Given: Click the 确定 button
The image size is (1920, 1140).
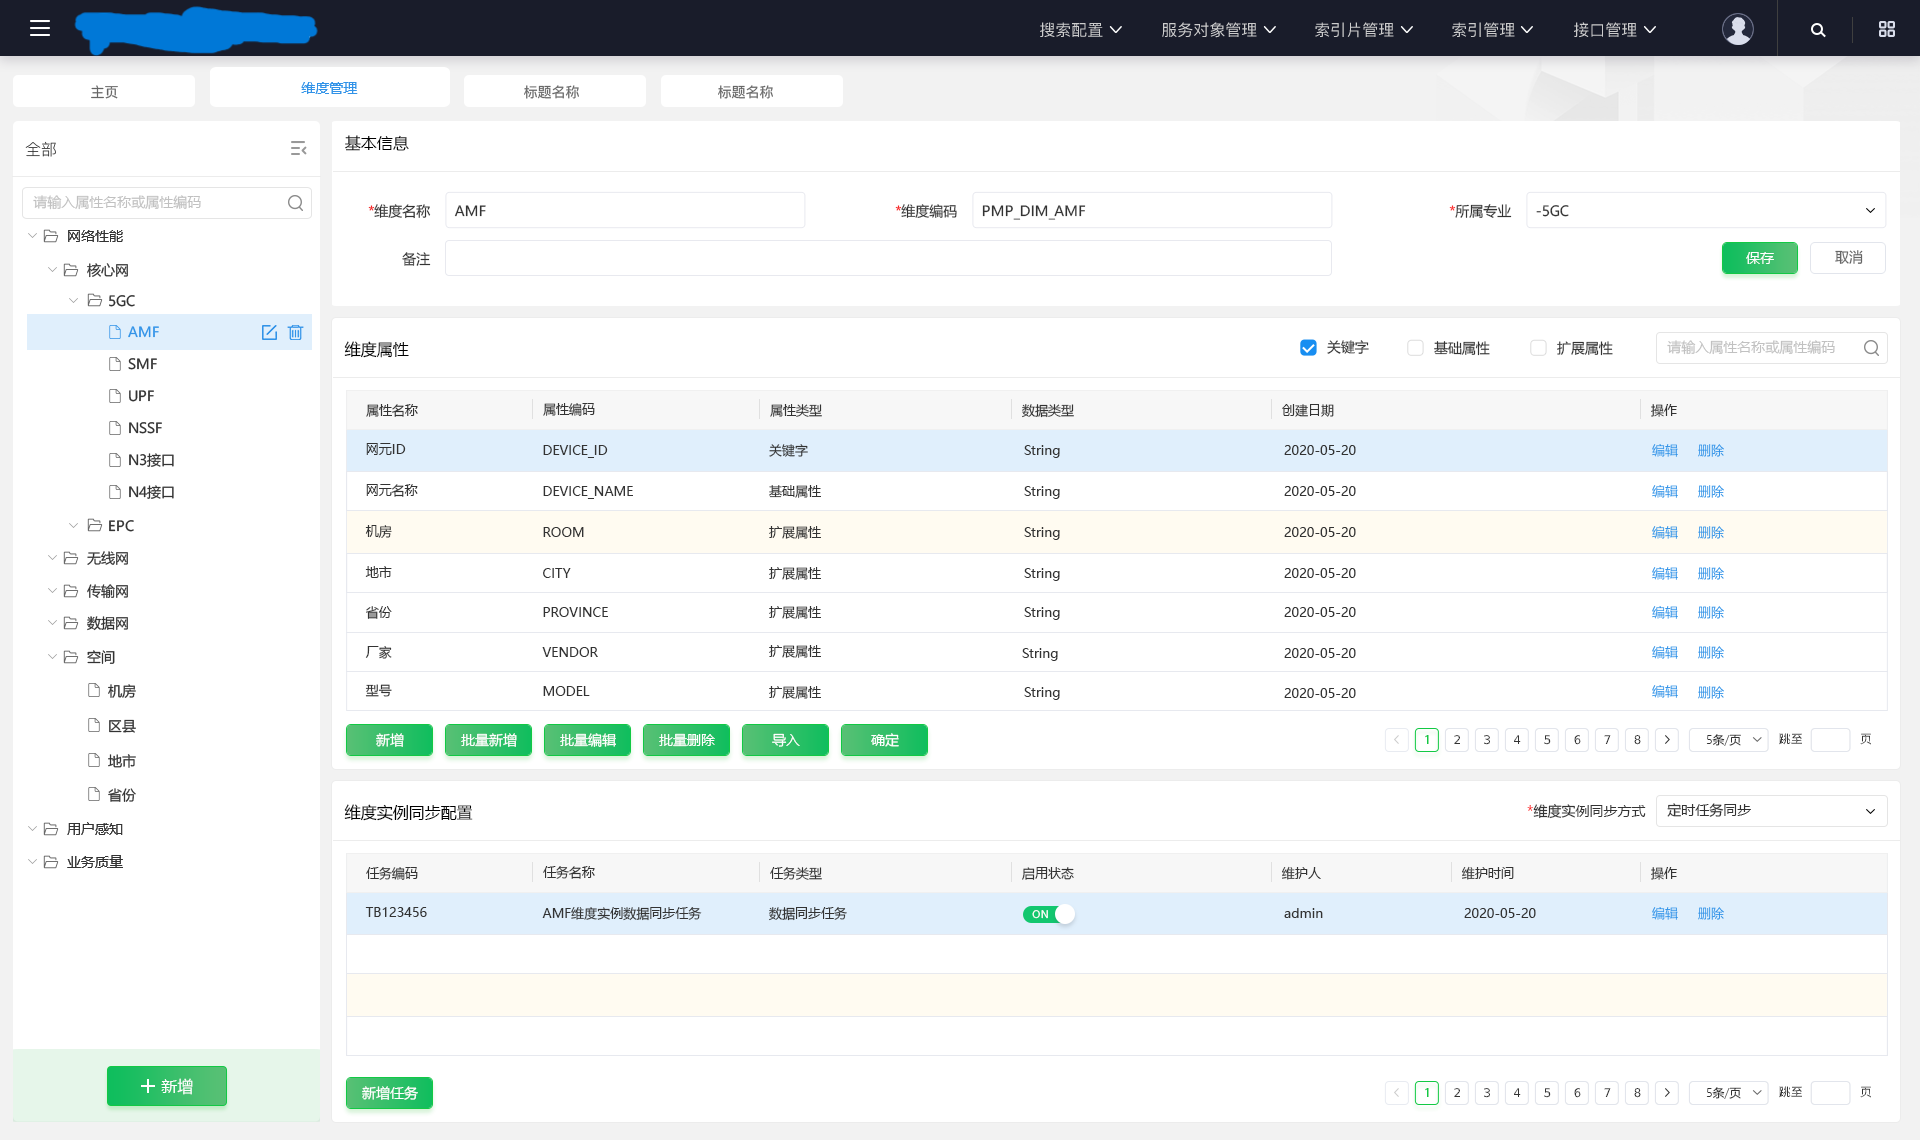Looking at the screenshot, I should 884,740.
